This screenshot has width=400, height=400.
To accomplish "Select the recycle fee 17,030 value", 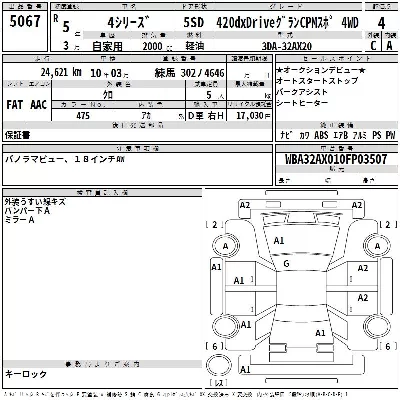I will (253, 116).
